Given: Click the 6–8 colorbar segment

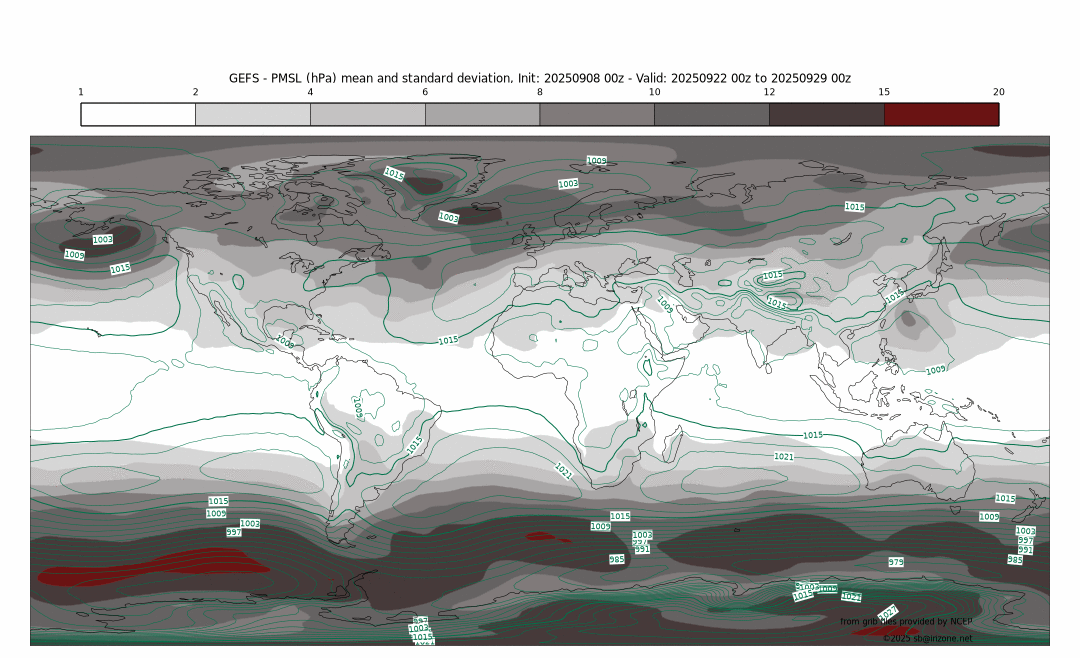Looking at the screenshot, I should [x=482, y=114].
